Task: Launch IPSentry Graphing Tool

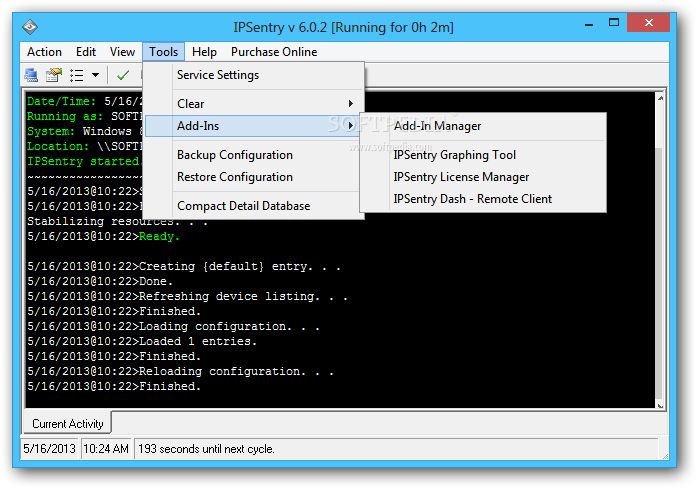Action: [x=483, y=155]
